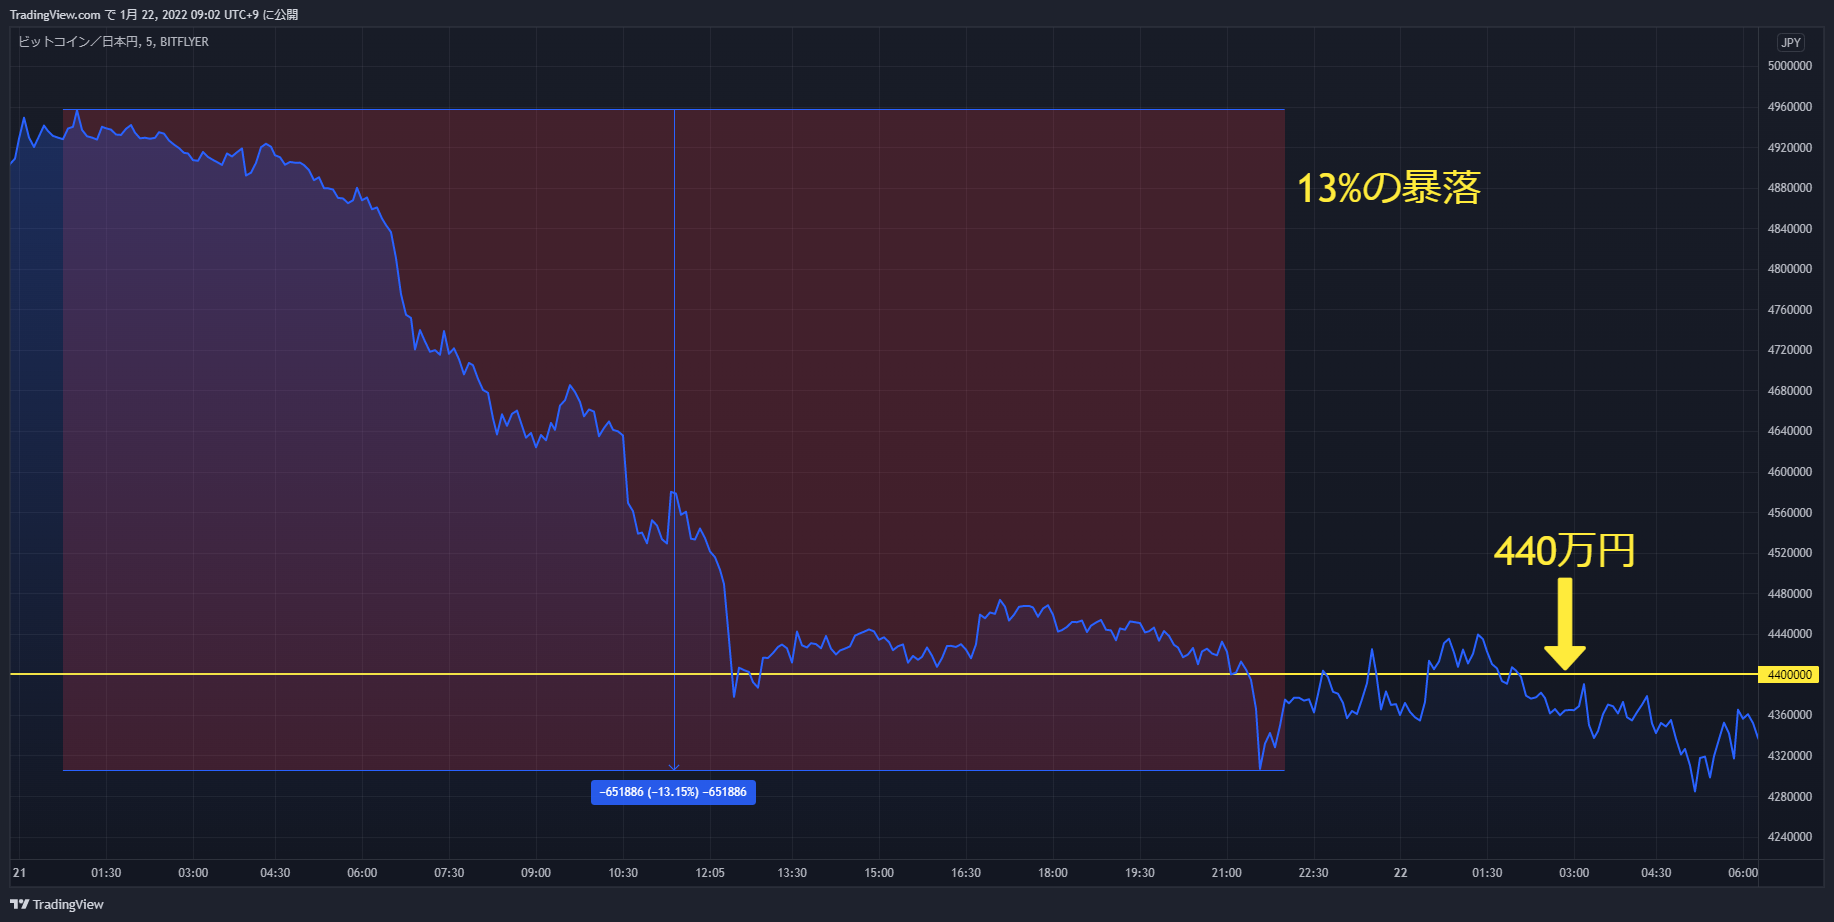Screen dimensions: 1834x922
Task: Click the 18:00 time axis label
Action: pos(1053,873)
